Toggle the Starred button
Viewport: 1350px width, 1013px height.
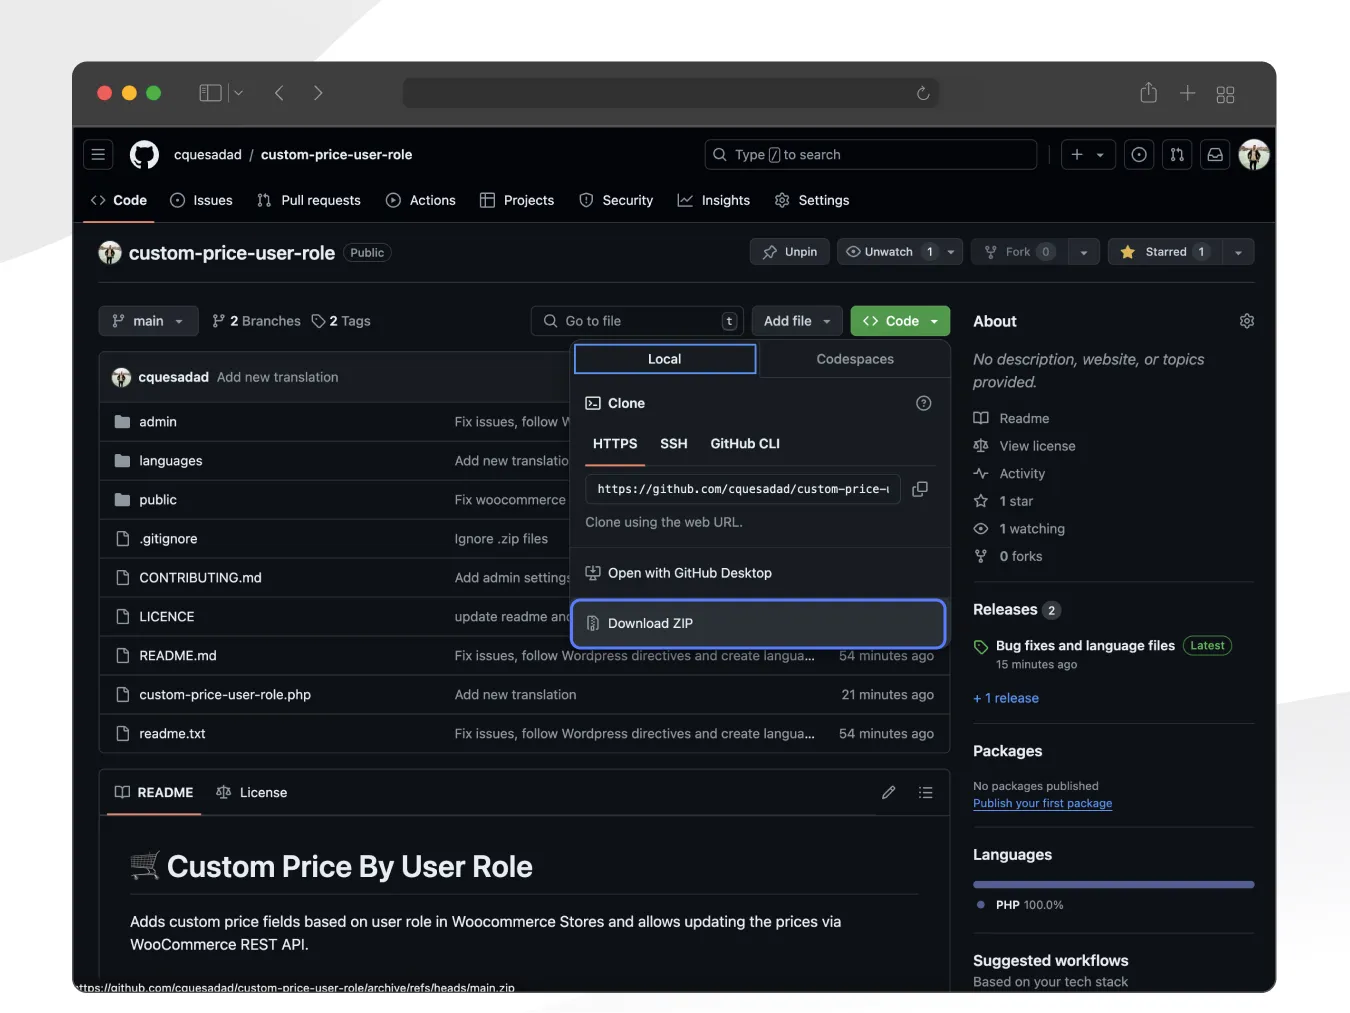coord(1165,252)
